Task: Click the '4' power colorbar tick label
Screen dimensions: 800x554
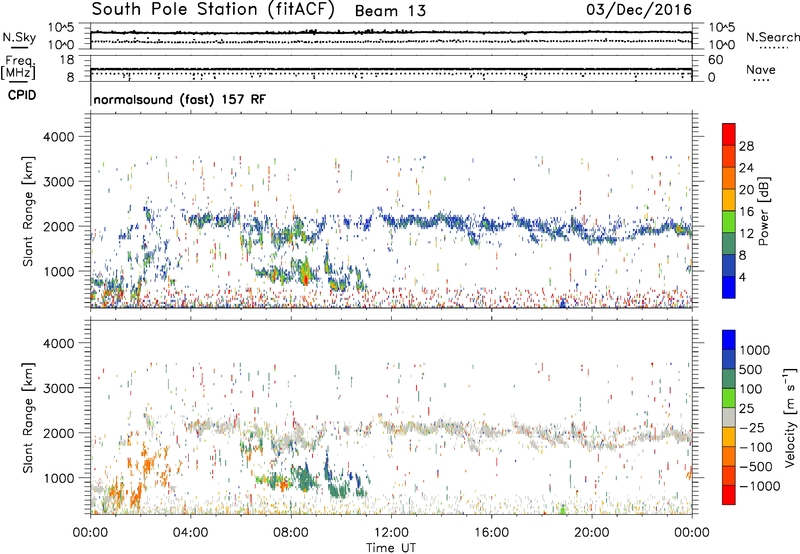Action: [743, 278]
